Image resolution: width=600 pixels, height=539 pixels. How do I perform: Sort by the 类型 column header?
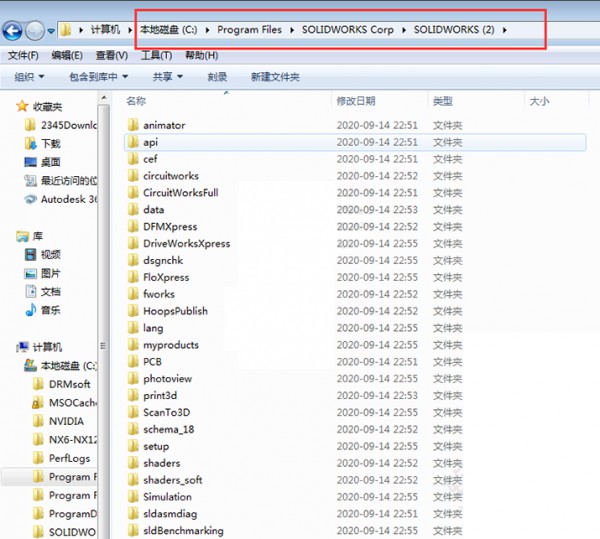(x=443, y=101)
